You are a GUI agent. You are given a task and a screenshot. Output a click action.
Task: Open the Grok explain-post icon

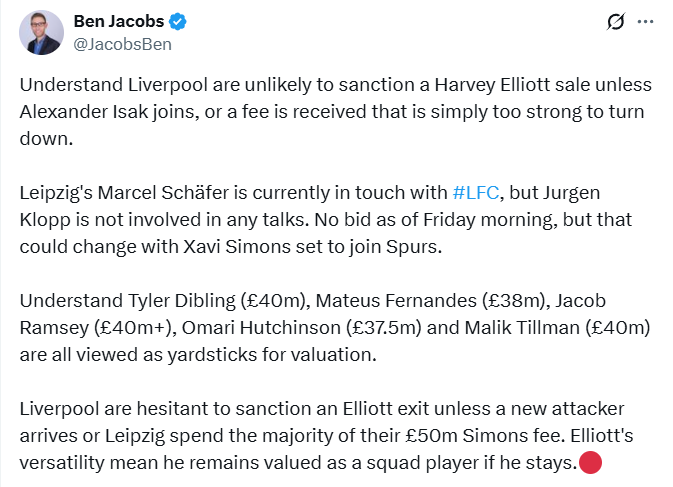(616, 21)
